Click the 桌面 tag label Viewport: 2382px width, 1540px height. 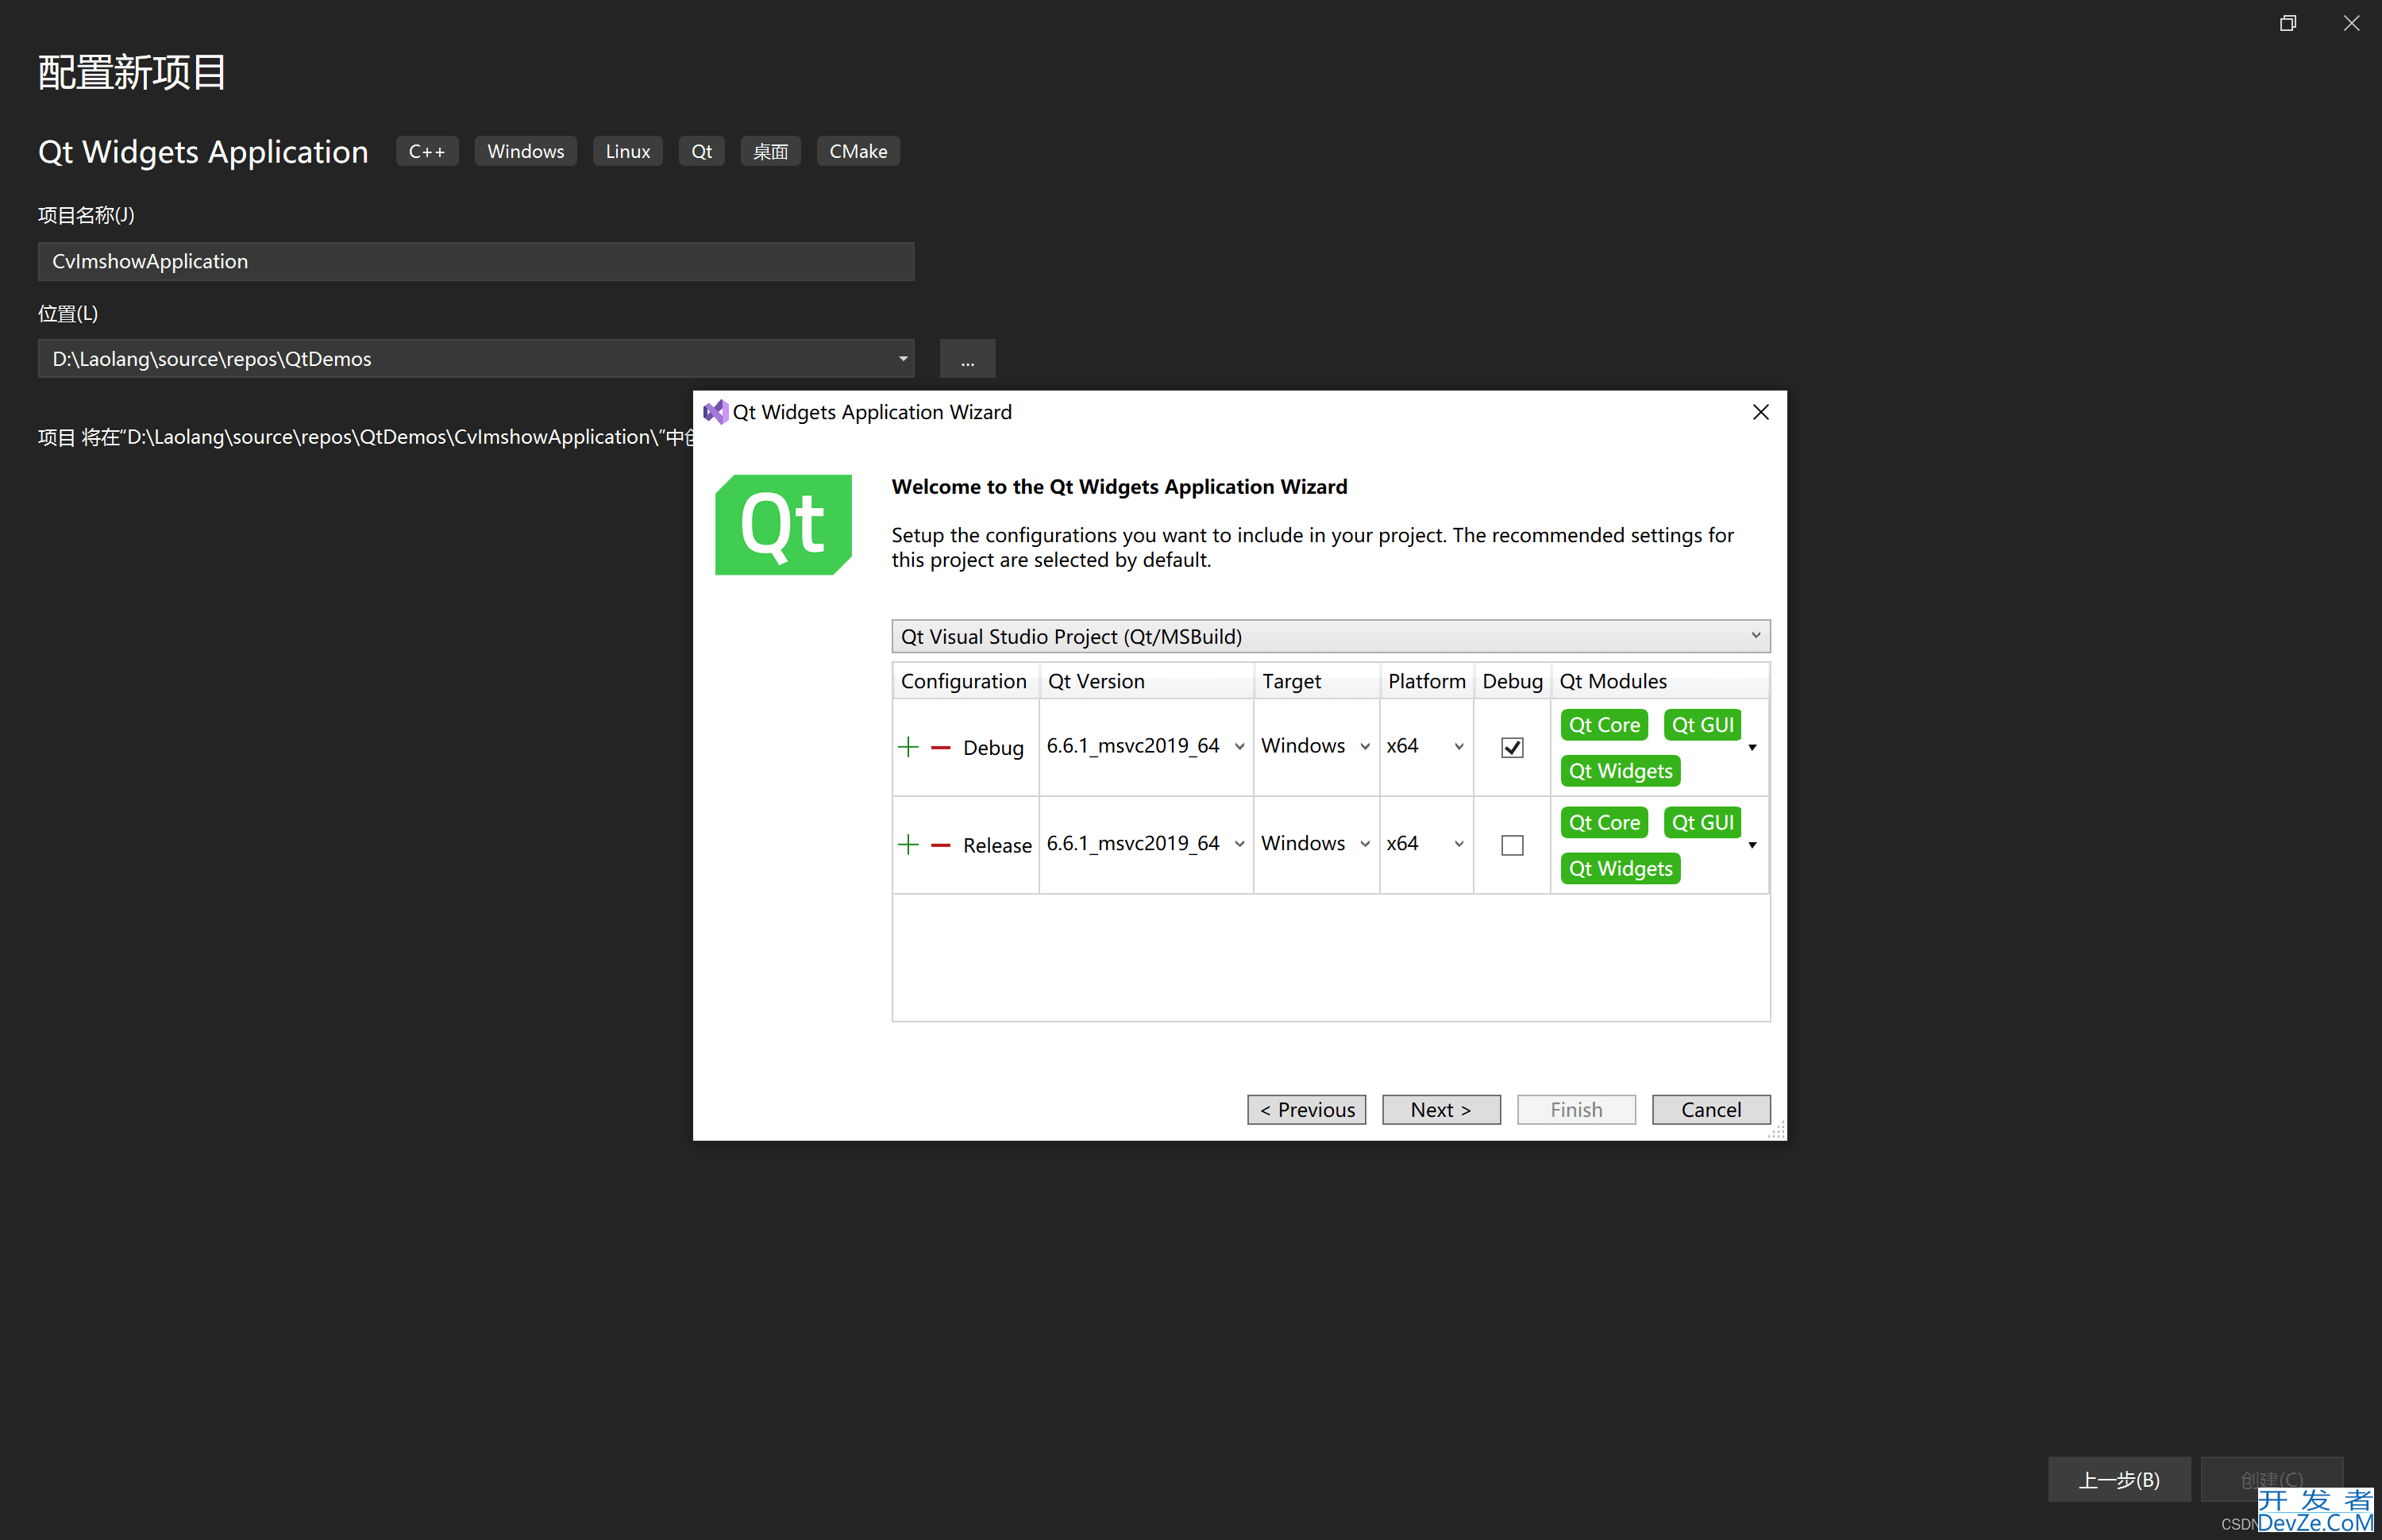click(x=770, y=151)
